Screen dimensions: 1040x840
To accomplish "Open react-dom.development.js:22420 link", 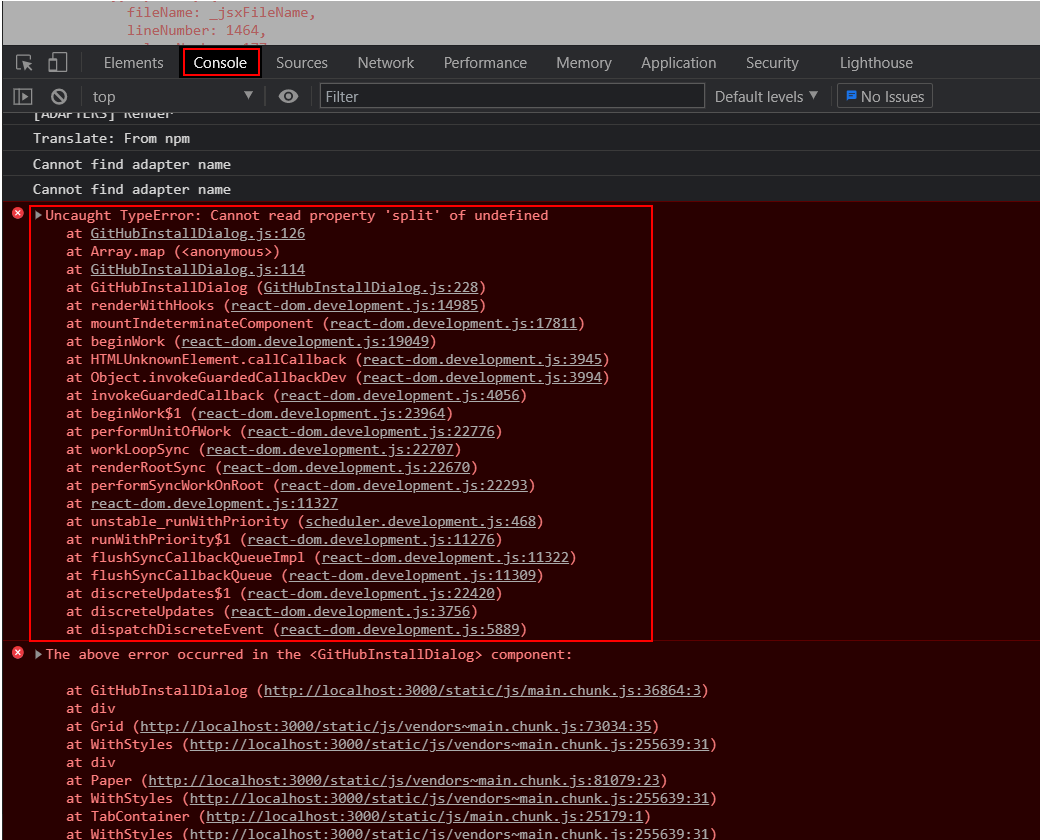I will coord(371,593).
